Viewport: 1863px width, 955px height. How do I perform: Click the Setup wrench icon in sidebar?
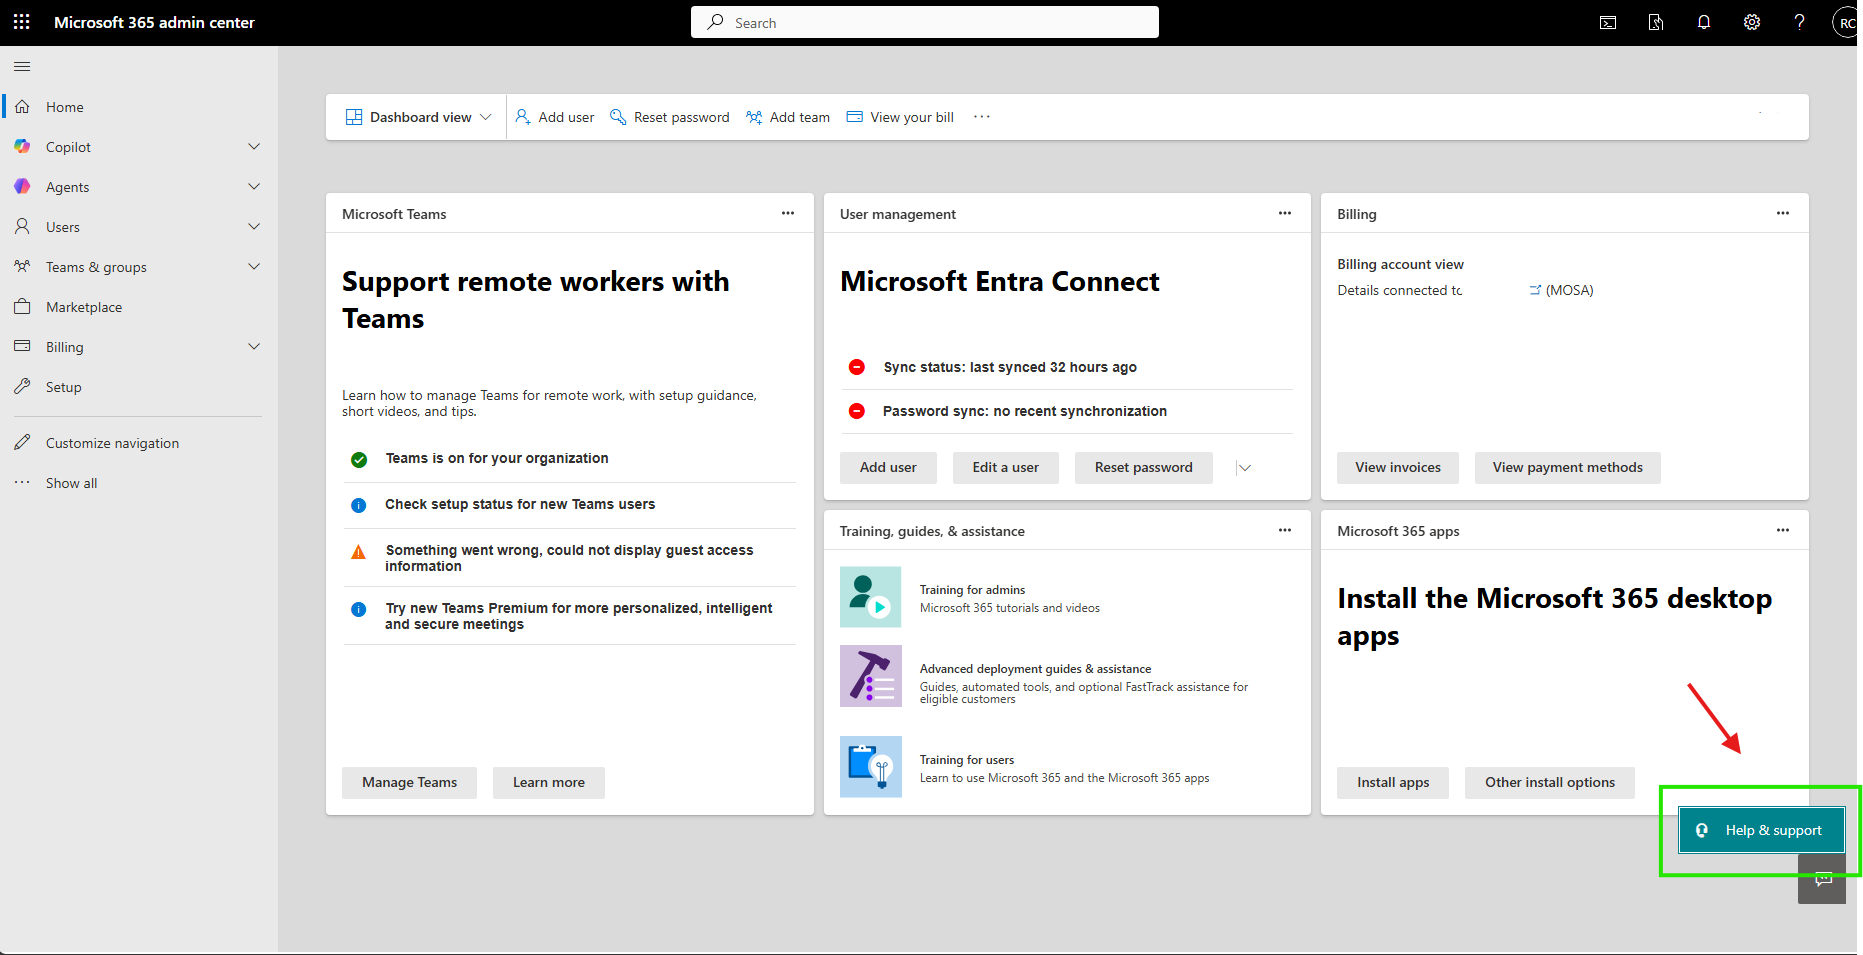(22, 387)
